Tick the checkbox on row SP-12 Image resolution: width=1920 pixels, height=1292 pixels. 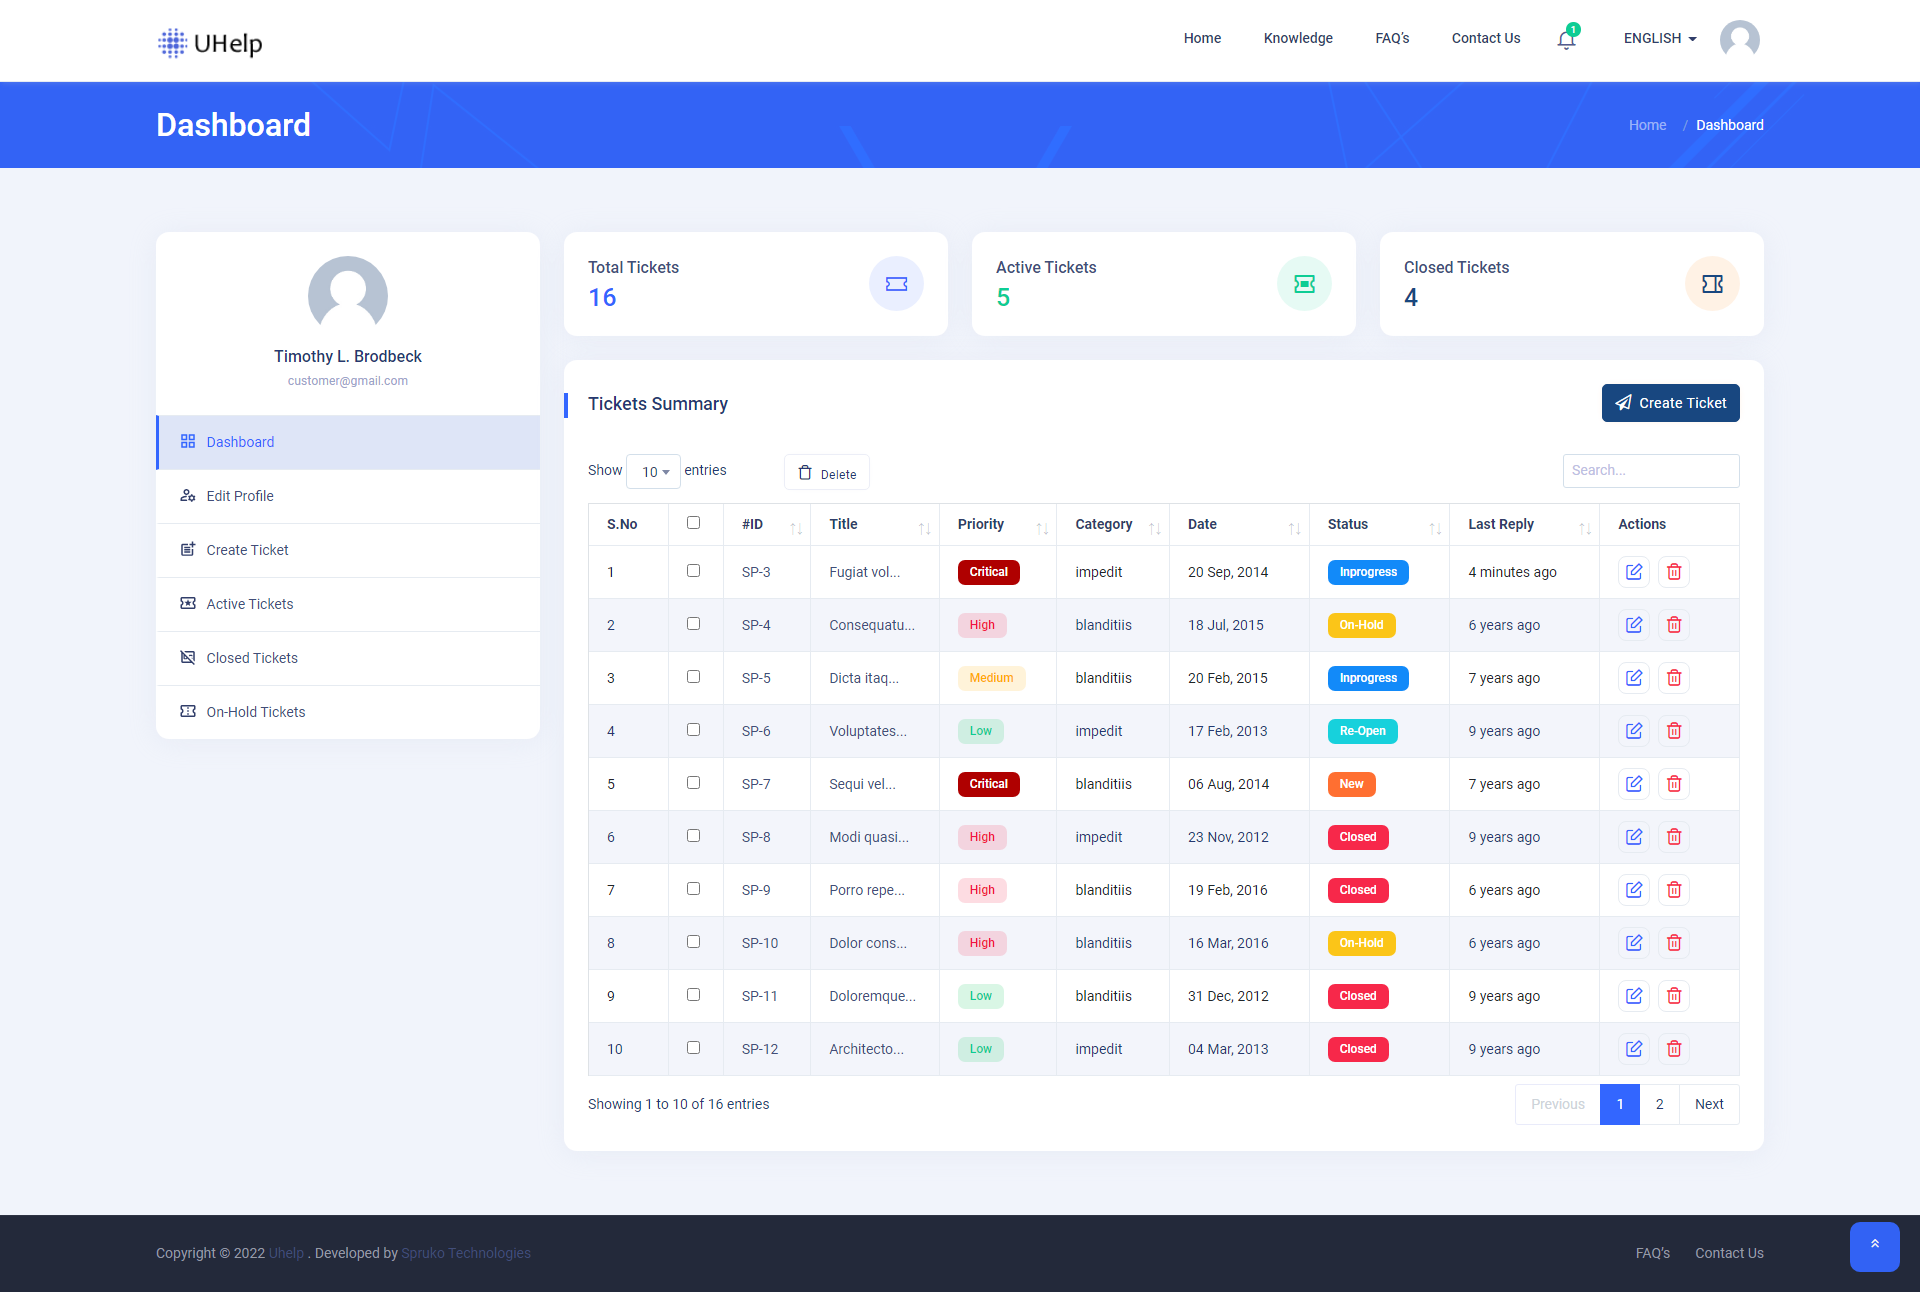coord(694,1048)
